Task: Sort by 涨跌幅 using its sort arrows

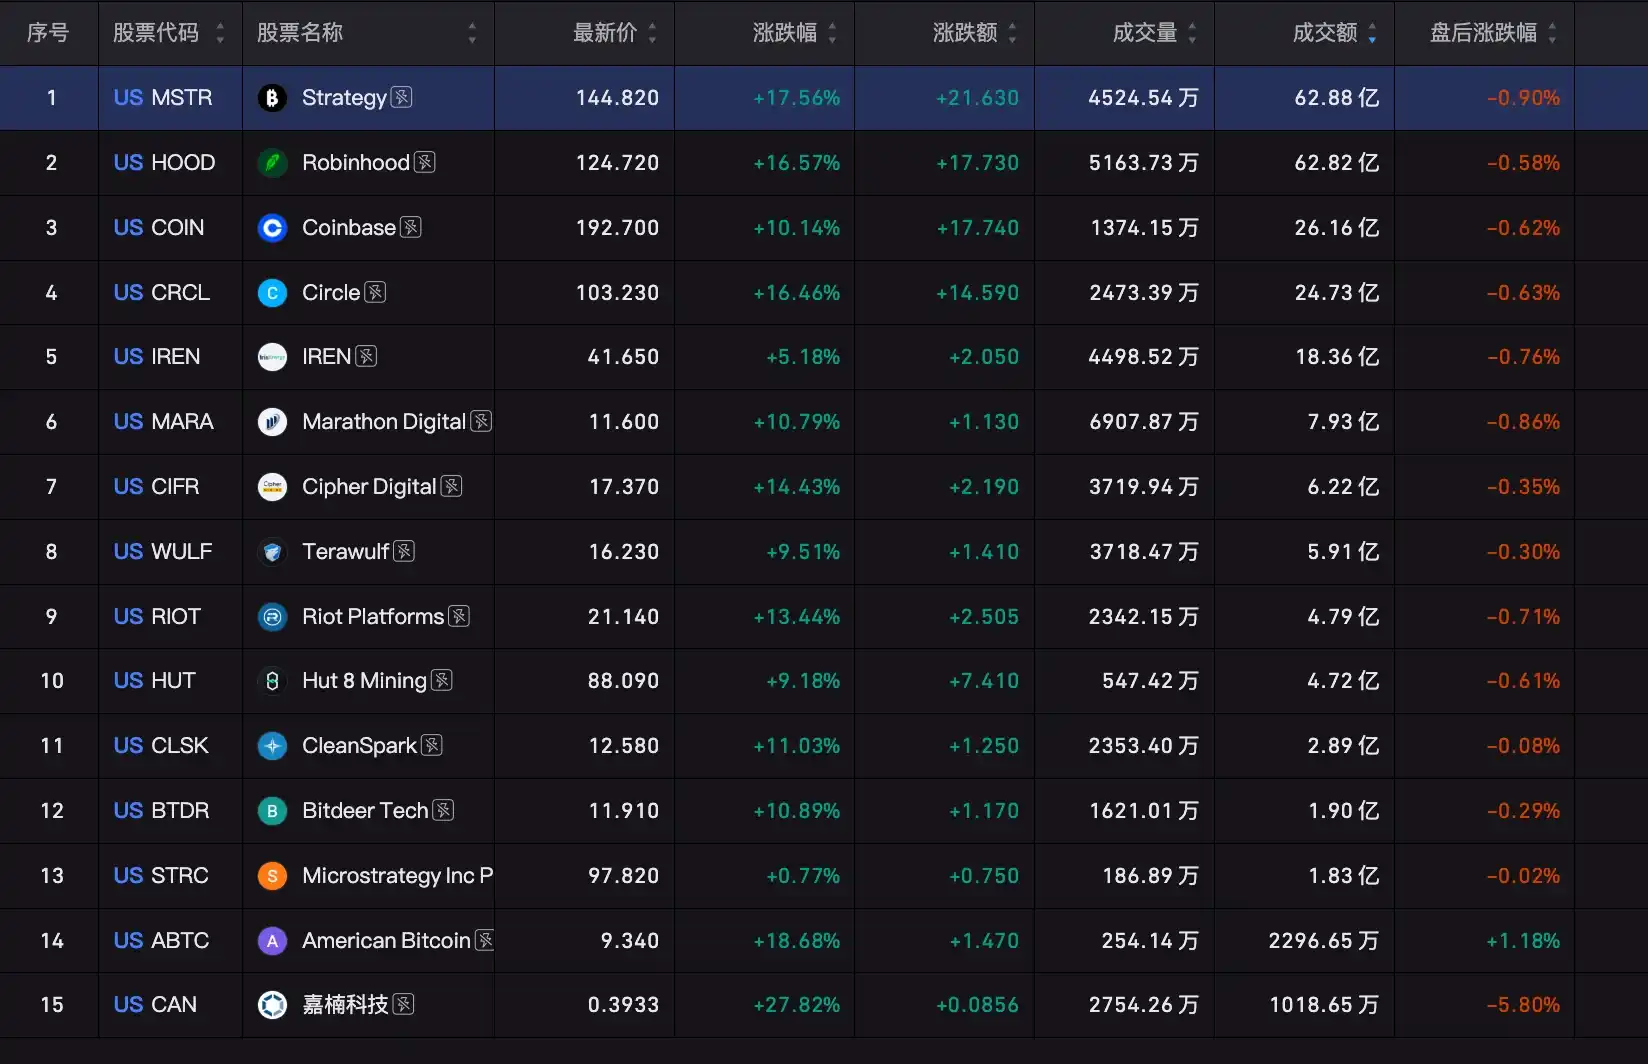Action: [x=832, y=33]
